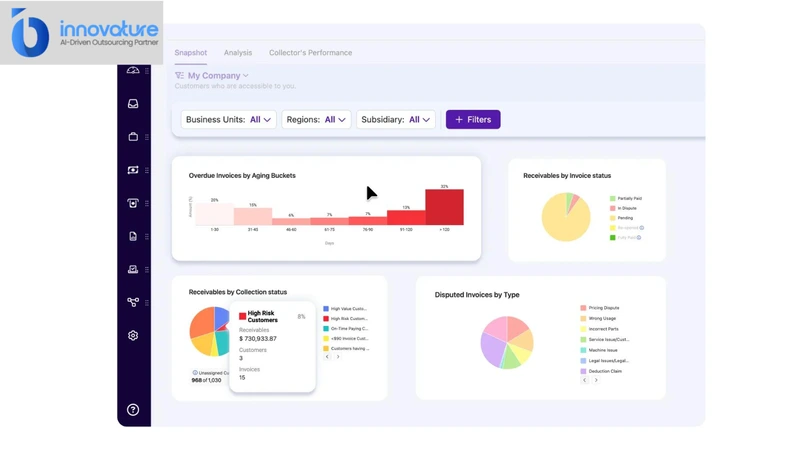Toggle On-Time Paying legend entry
Image resolution: width=800 pixels, height=450 pixels.
pyautogui.click(x=345, y=329)
